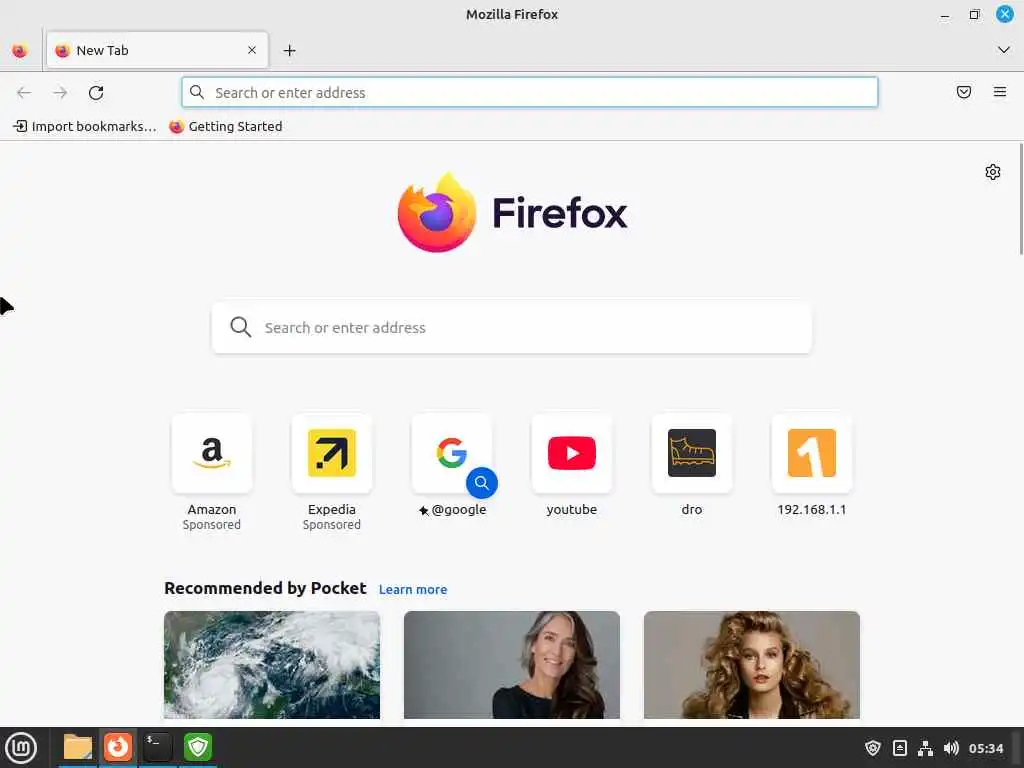Screen dimensions: 1024x768
Task: Click the page vertical scrollbar
Action: (1021, 199)
